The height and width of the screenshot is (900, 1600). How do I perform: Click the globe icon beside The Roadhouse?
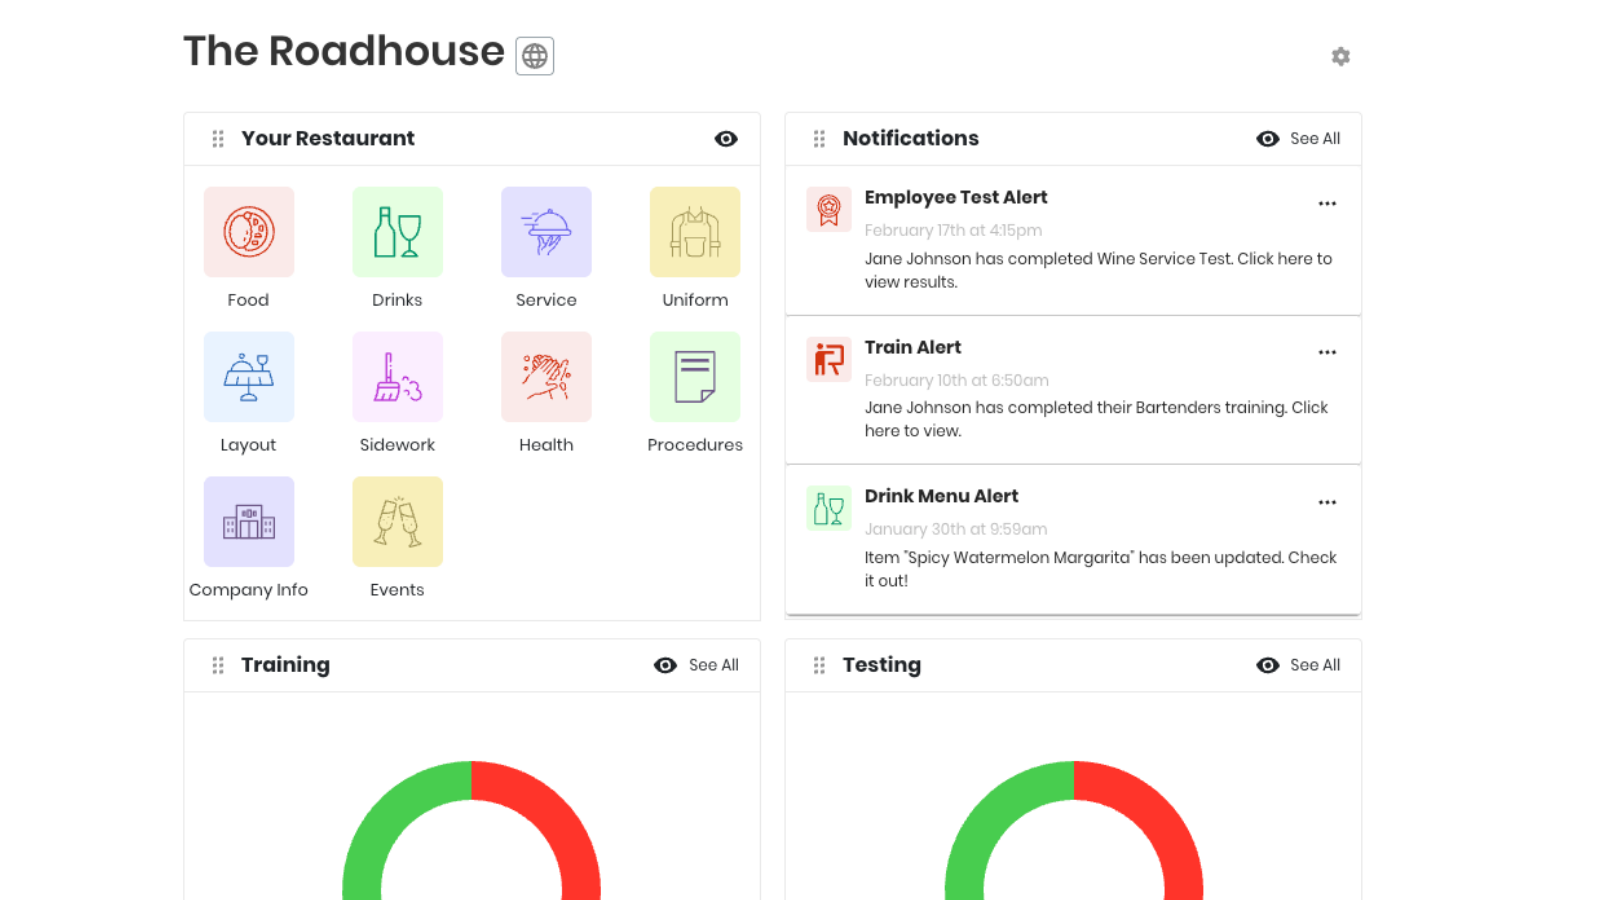pos(535,56)
